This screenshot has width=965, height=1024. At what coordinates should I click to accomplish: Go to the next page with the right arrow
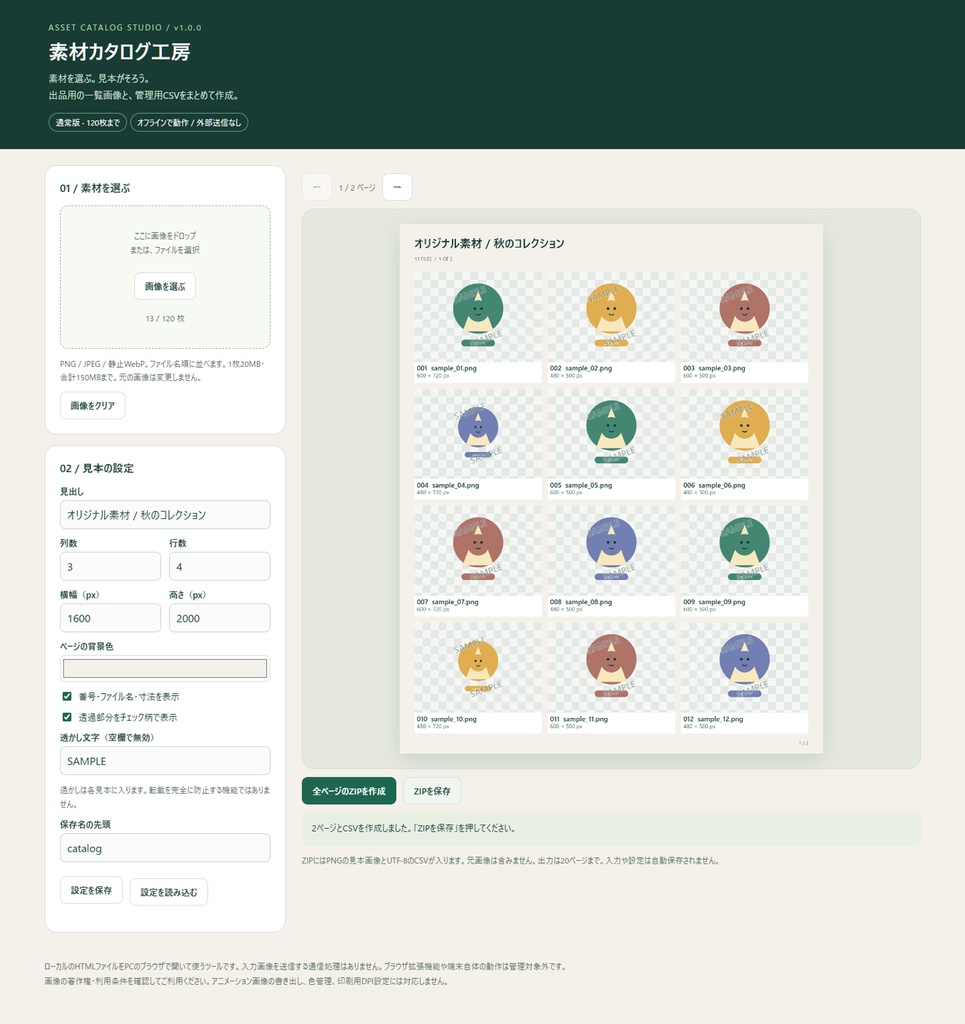(397, 187)
